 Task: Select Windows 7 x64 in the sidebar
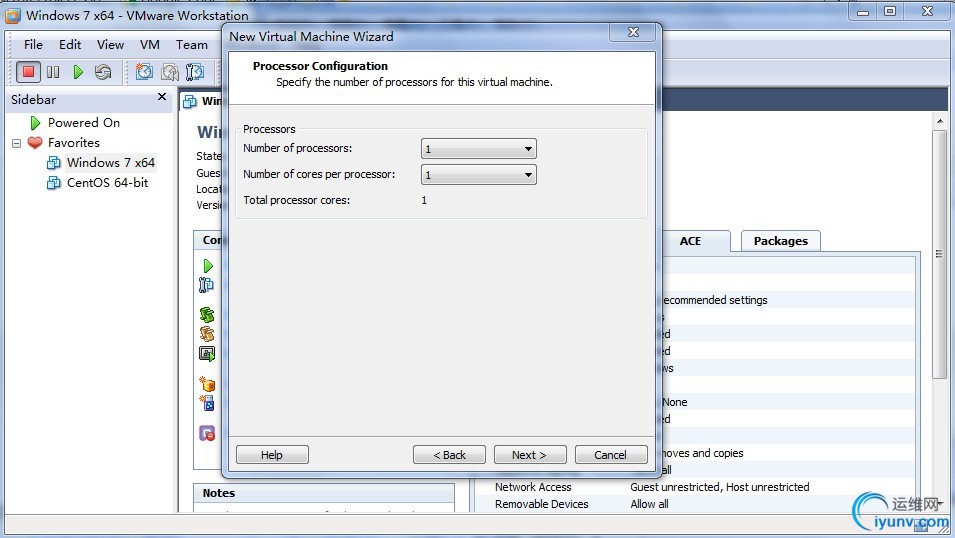pos(110,163)
